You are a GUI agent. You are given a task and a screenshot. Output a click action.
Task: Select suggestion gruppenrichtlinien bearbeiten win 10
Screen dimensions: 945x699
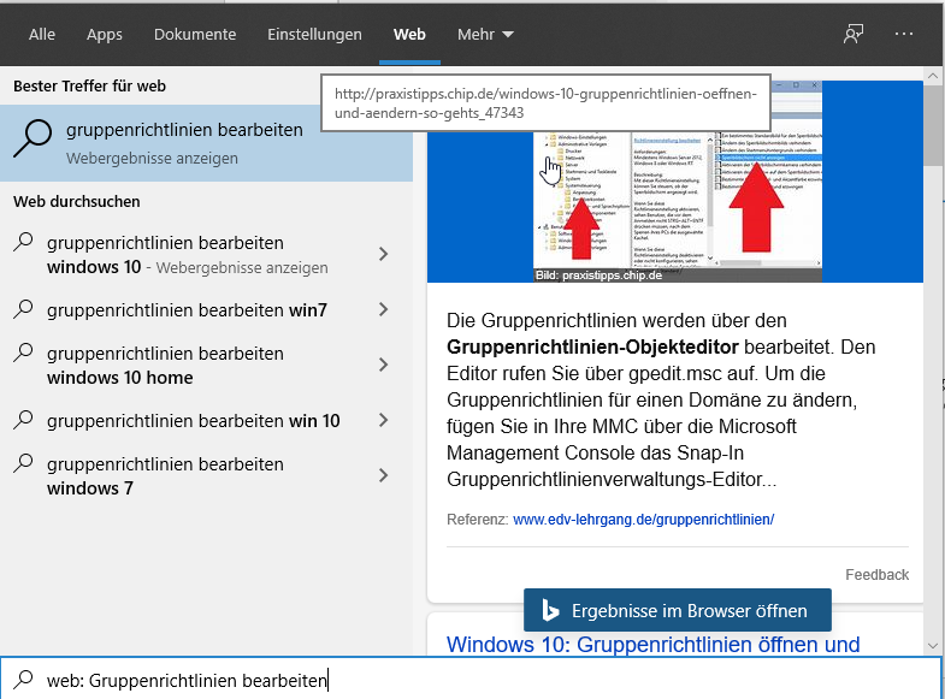[193, 421]
